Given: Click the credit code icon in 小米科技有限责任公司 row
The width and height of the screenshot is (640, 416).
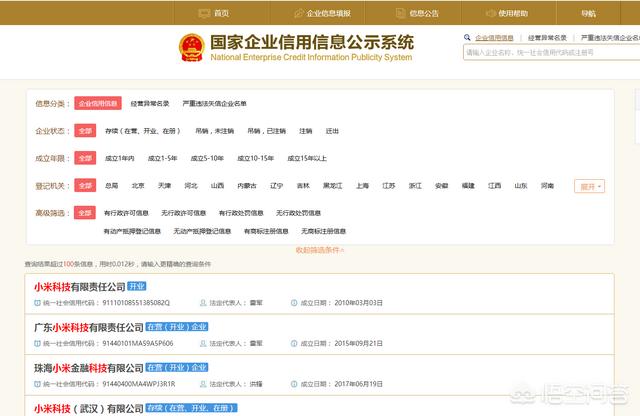Looking at the screenshot, I should coord(38,303).
